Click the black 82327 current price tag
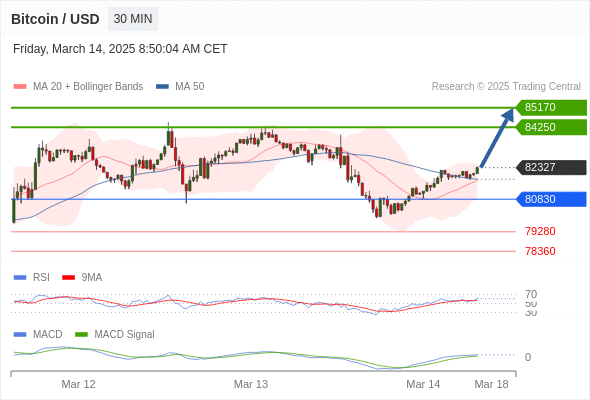This screenshot has height=400, width=590. [551, 167]
